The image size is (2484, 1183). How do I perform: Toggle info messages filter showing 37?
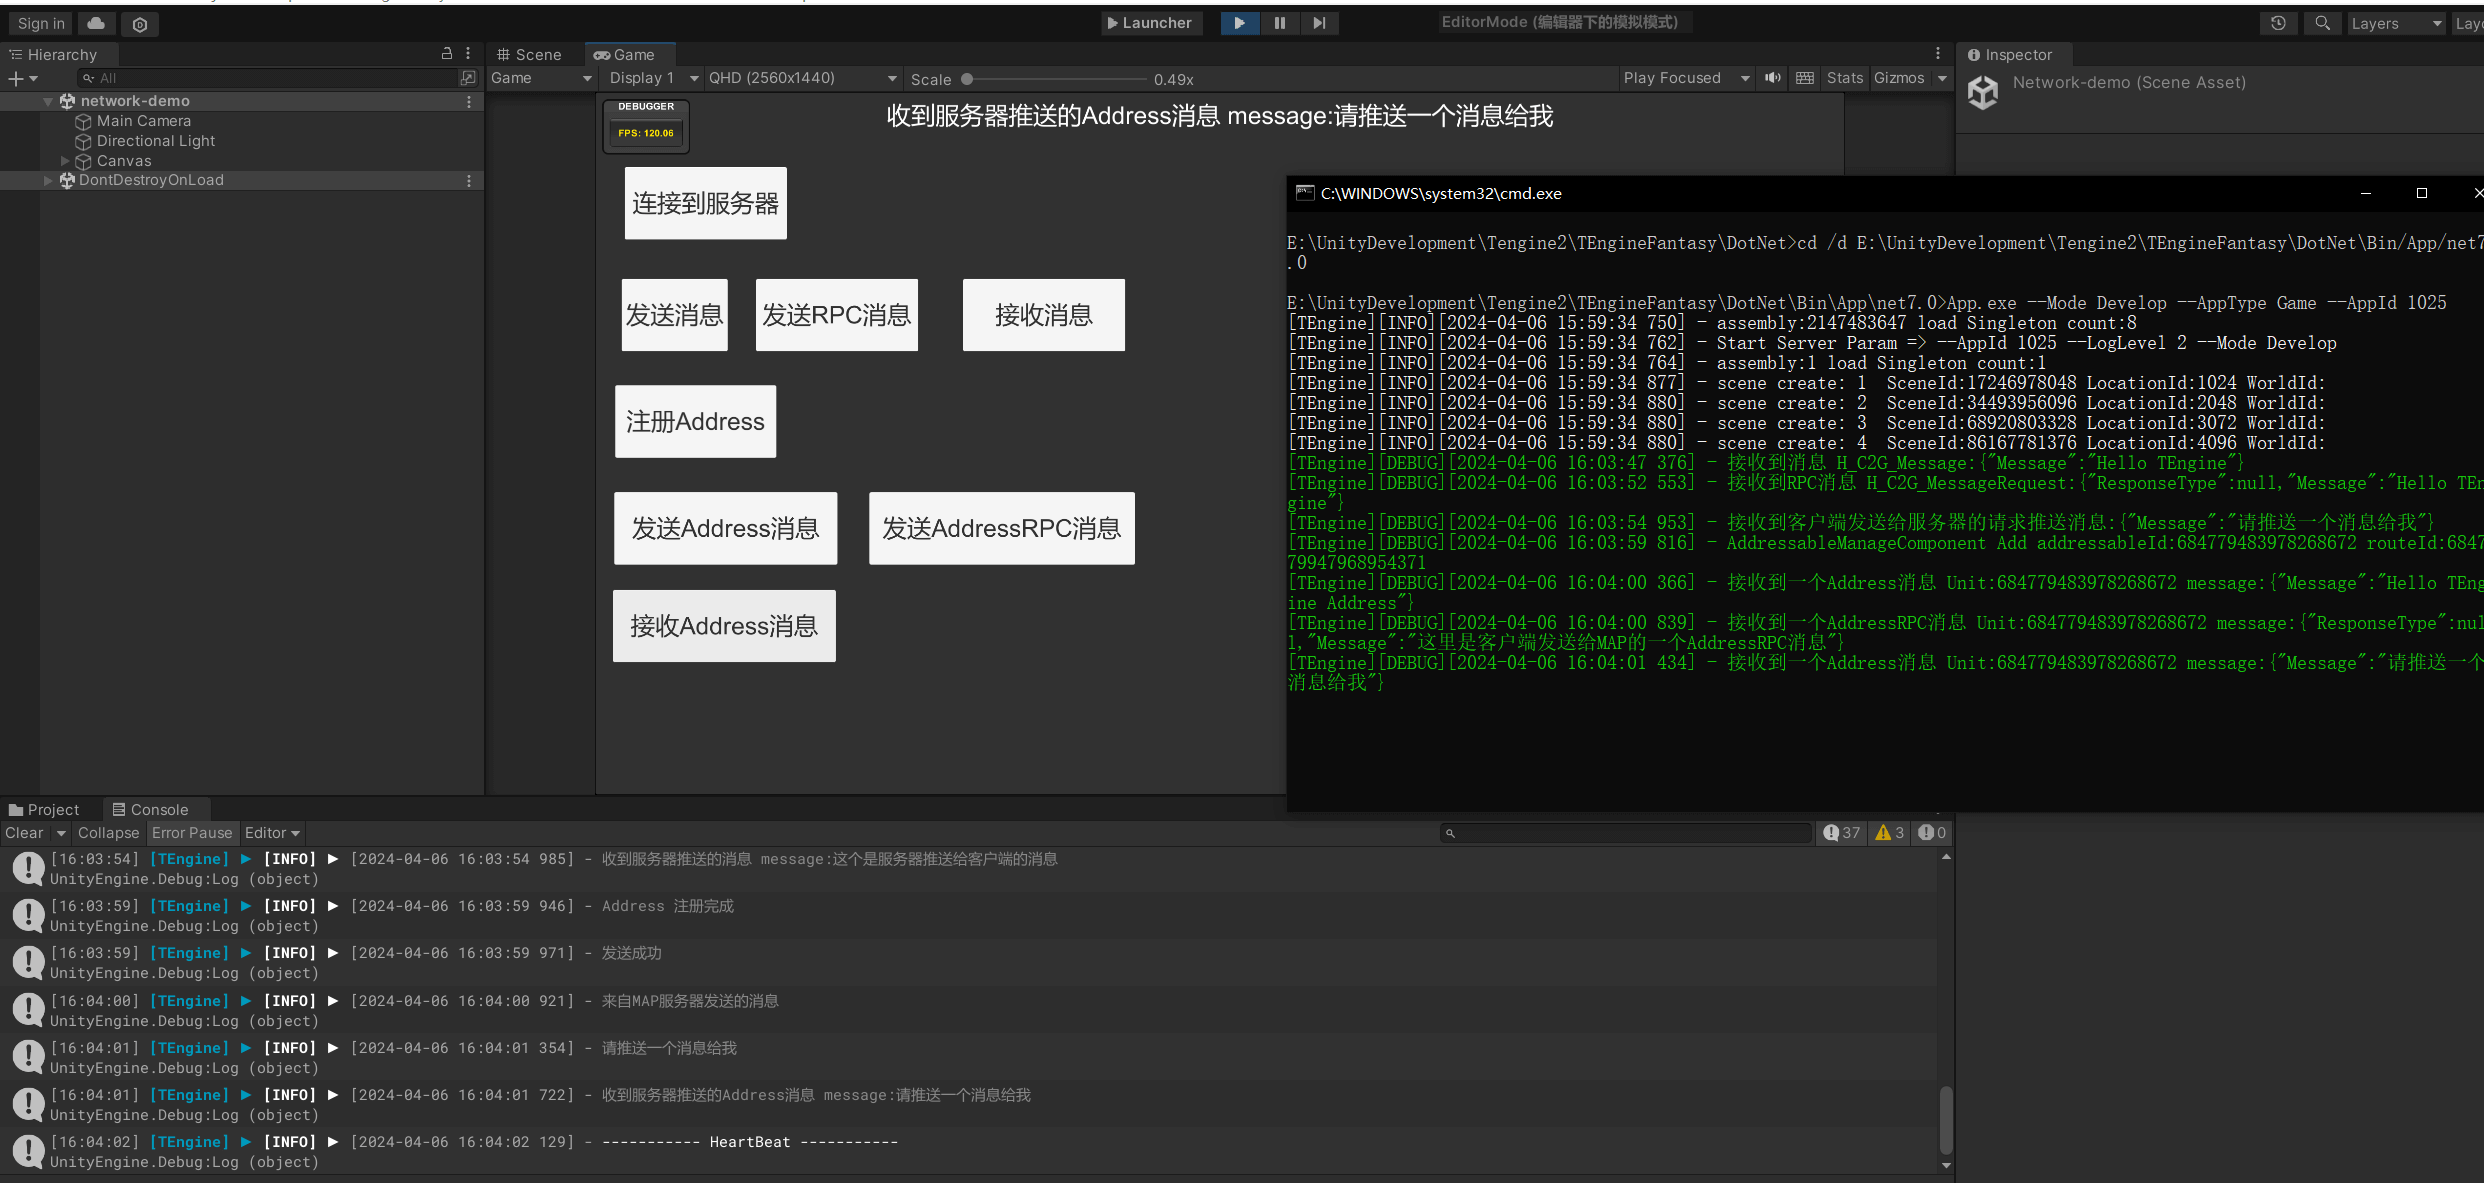tap(1841, 833)
